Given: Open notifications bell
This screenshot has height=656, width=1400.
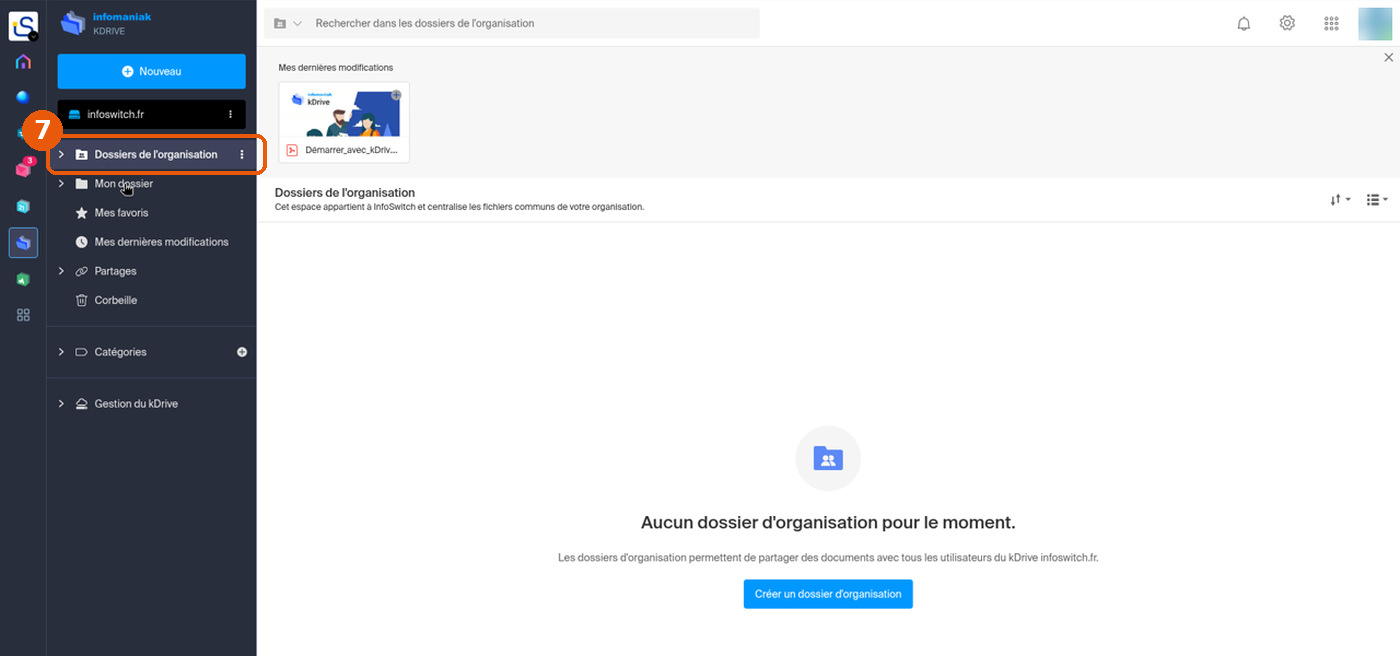Looking at the screenshot, I should tap(1244, 24).
